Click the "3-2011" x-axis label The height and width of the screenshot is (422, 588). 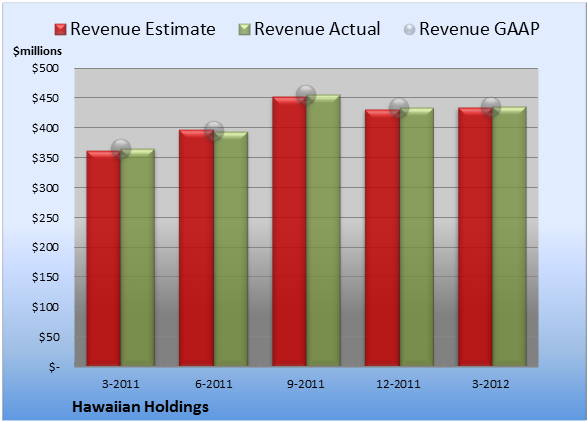pyautogui.click(x=121, y=384)
